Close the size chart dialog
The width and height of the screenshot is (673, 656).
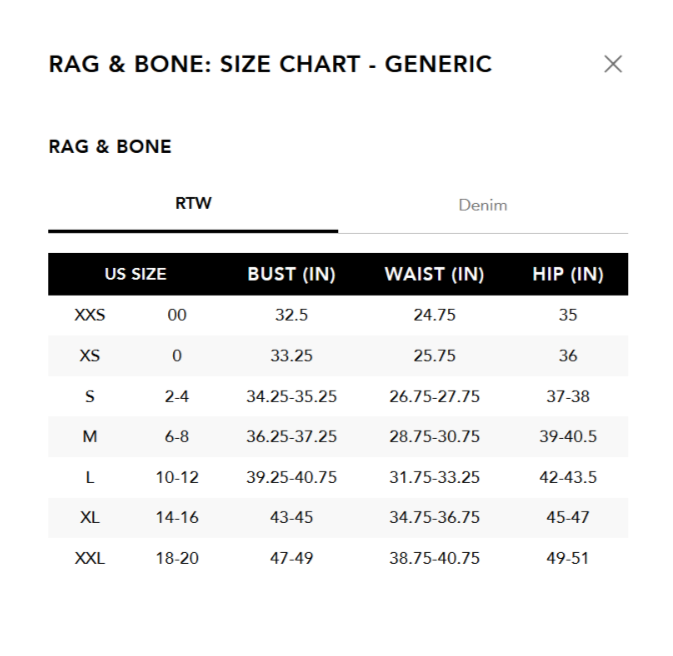click(613, 64)
